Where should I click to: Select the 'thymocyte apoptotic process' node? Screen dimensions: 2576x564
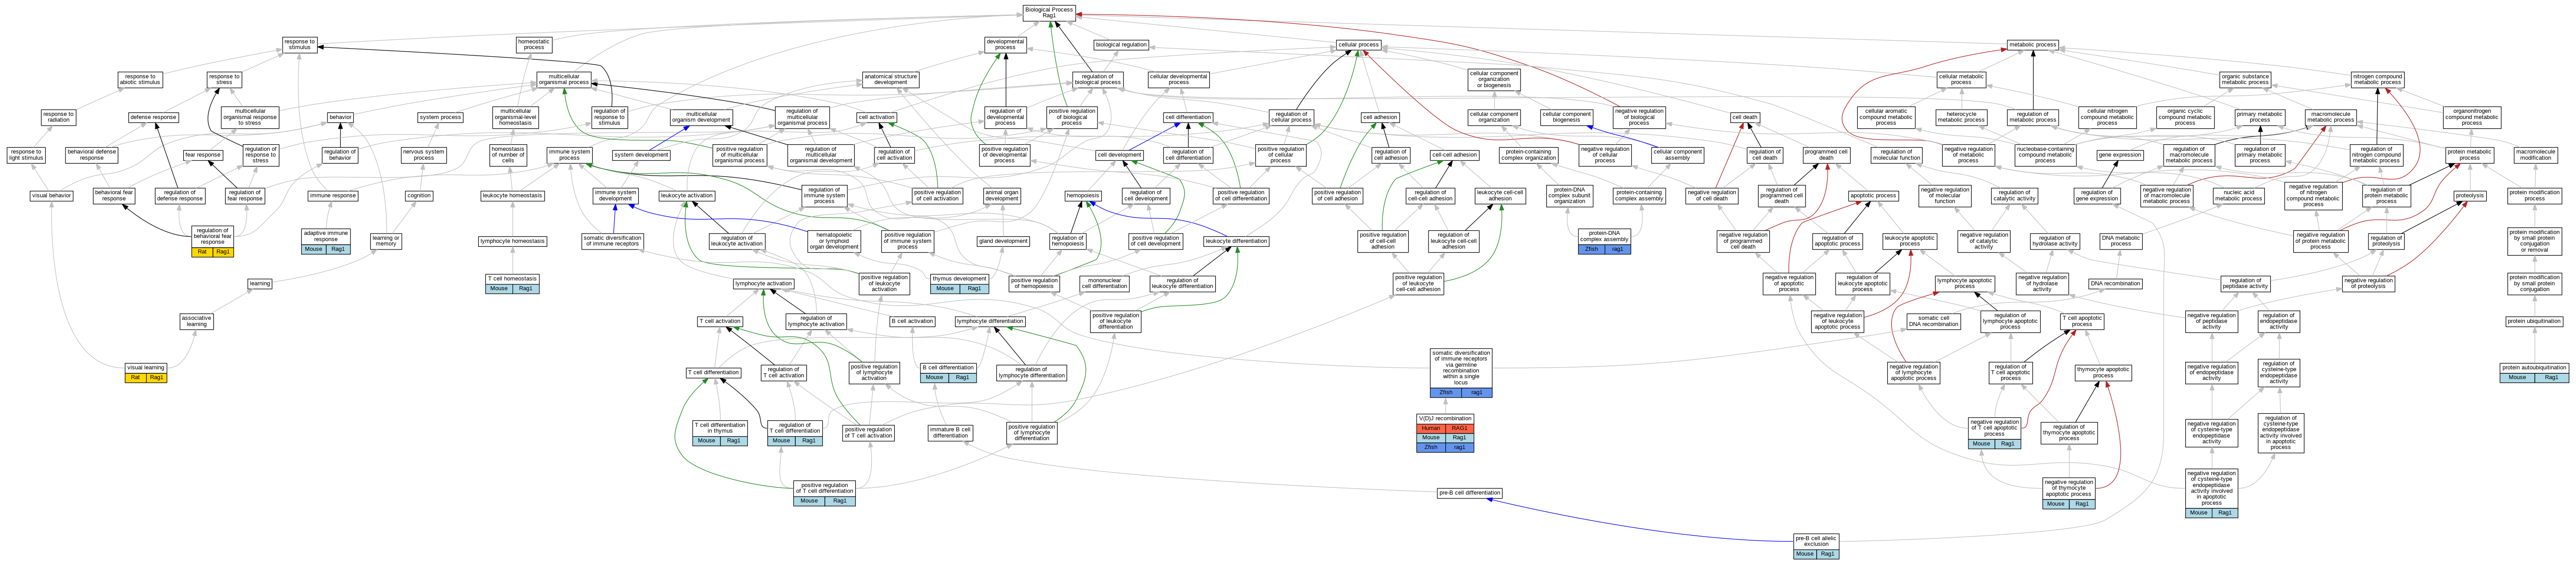(x=2103, y=372)
